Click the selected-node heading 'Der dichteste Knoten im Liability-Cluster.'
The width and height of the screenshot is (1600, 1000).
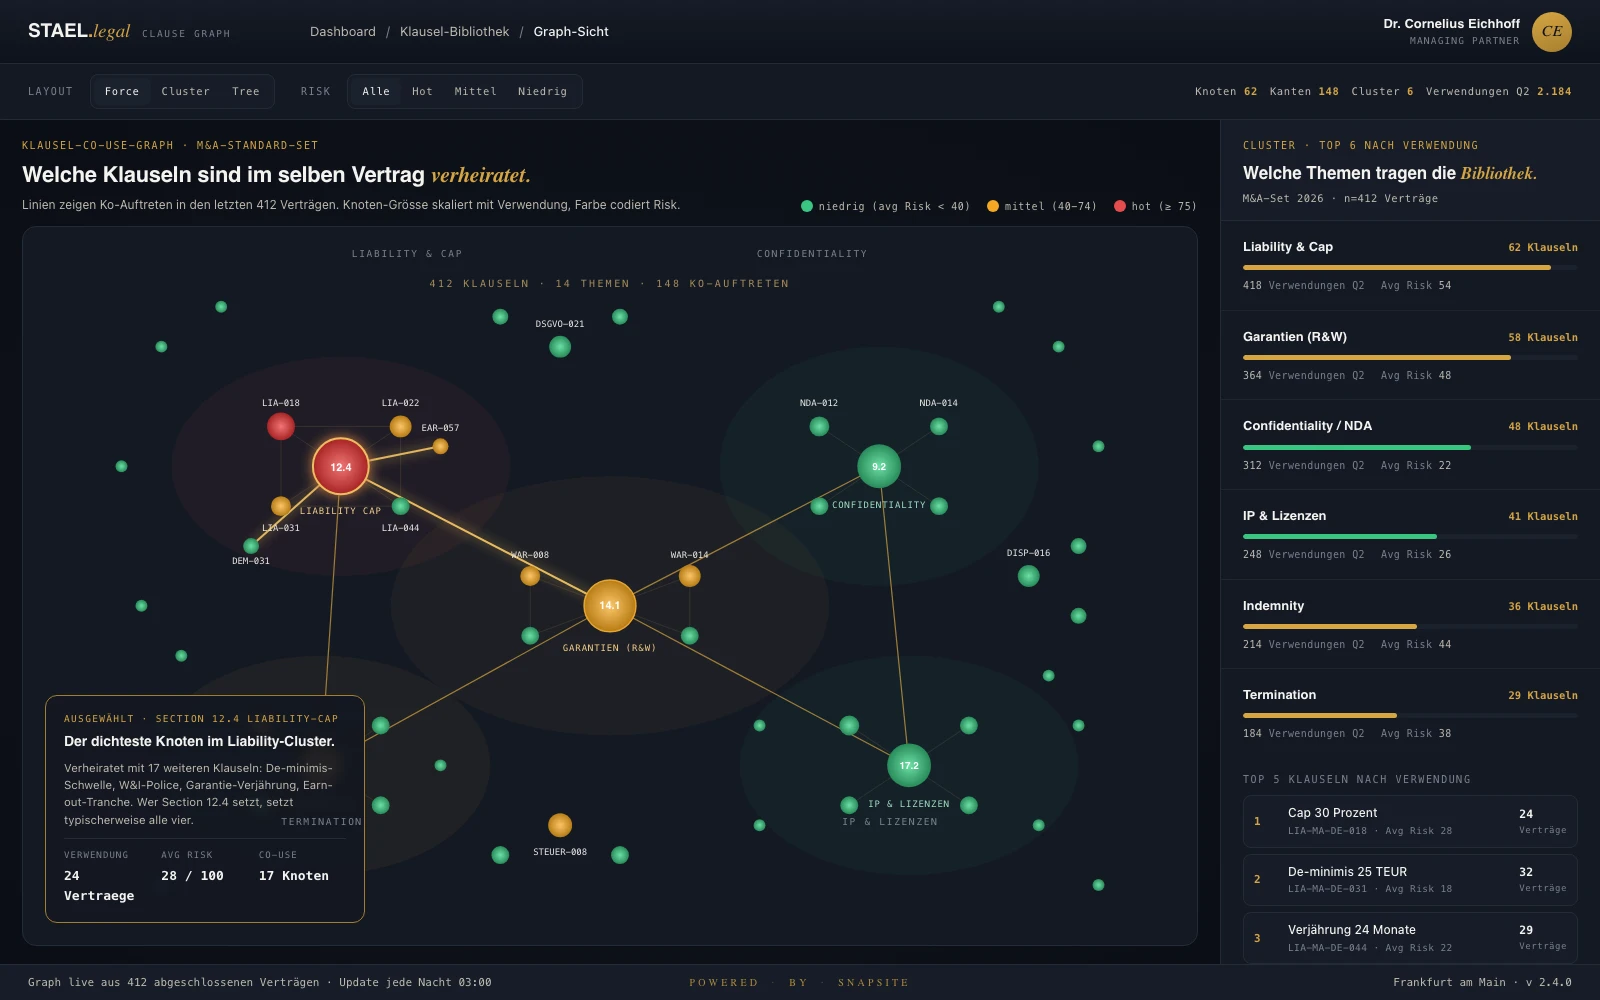pyautogui.click(x=200, y=741)
